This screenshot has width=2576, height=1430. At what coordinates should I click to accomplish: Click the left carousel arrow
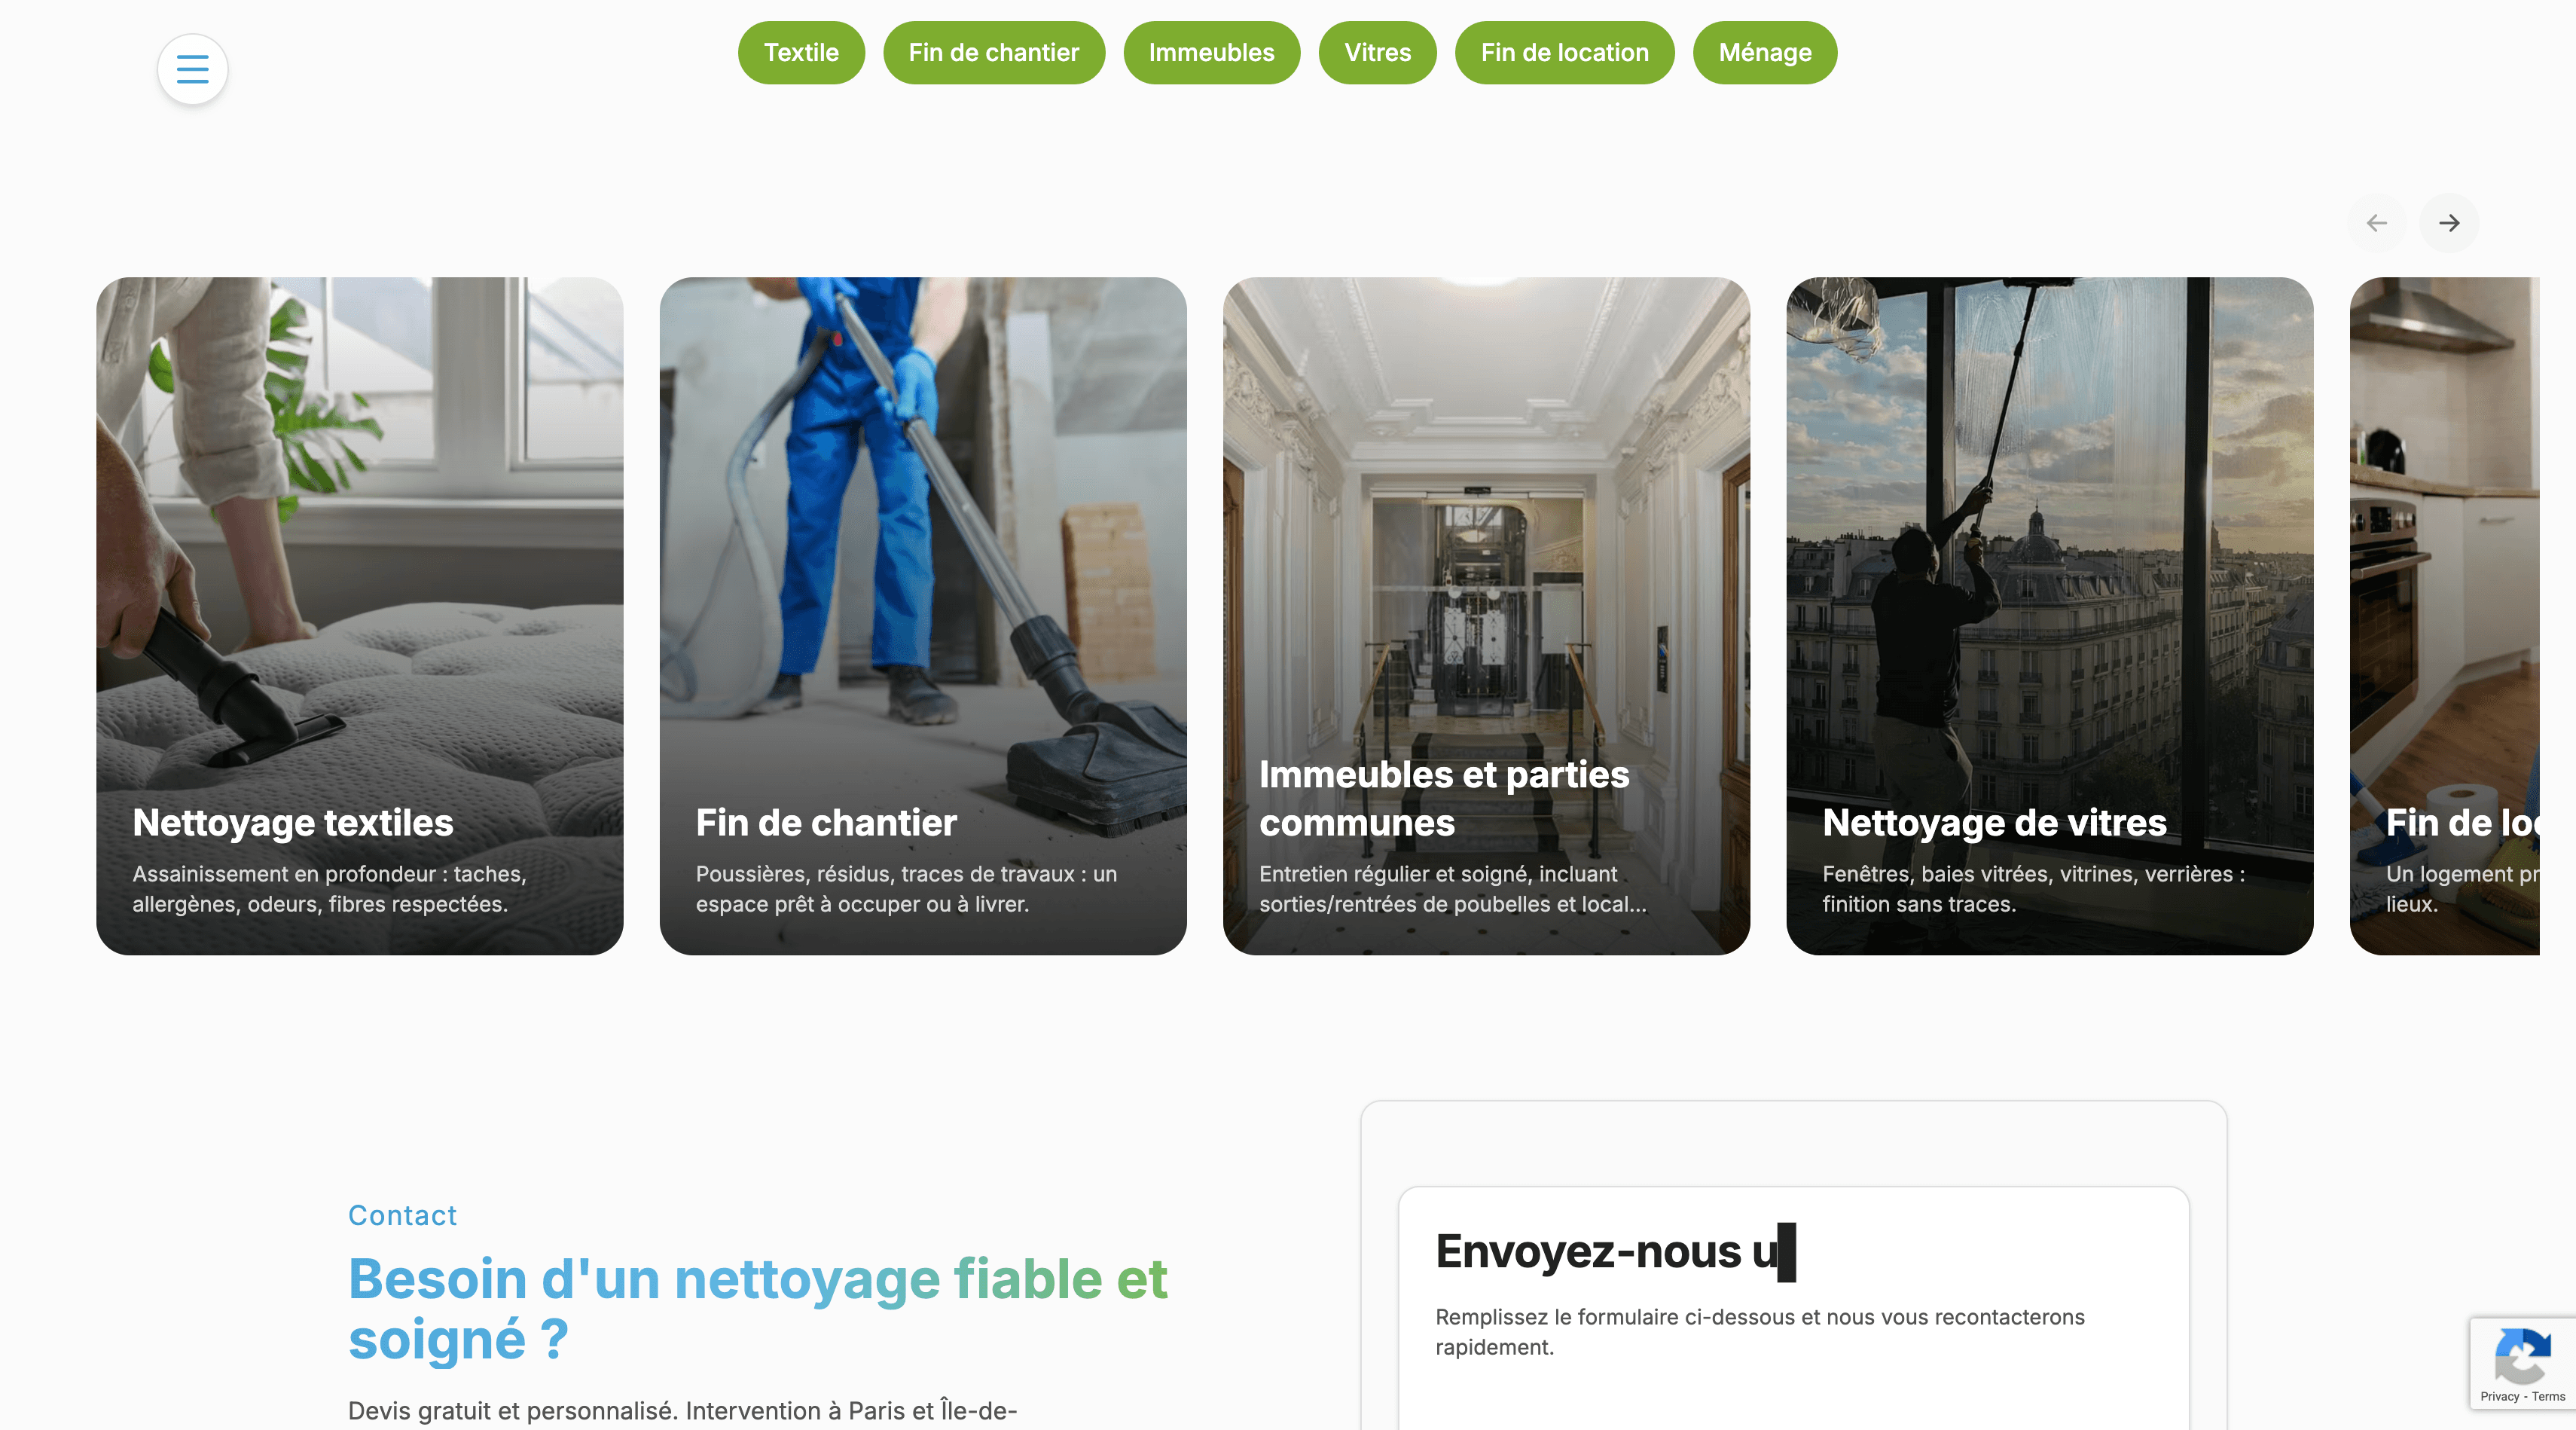(x=2376, y=222)
